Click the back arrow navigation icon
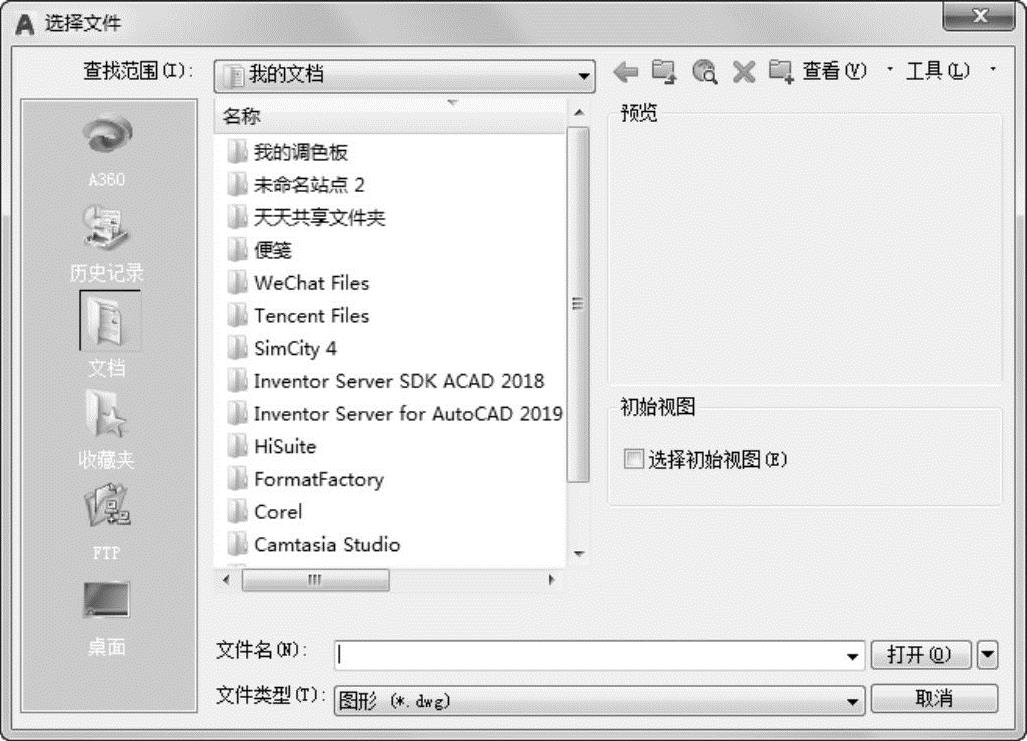Image resolution: width=1027 pixels, height=741 pixels. tap(625, 72)
